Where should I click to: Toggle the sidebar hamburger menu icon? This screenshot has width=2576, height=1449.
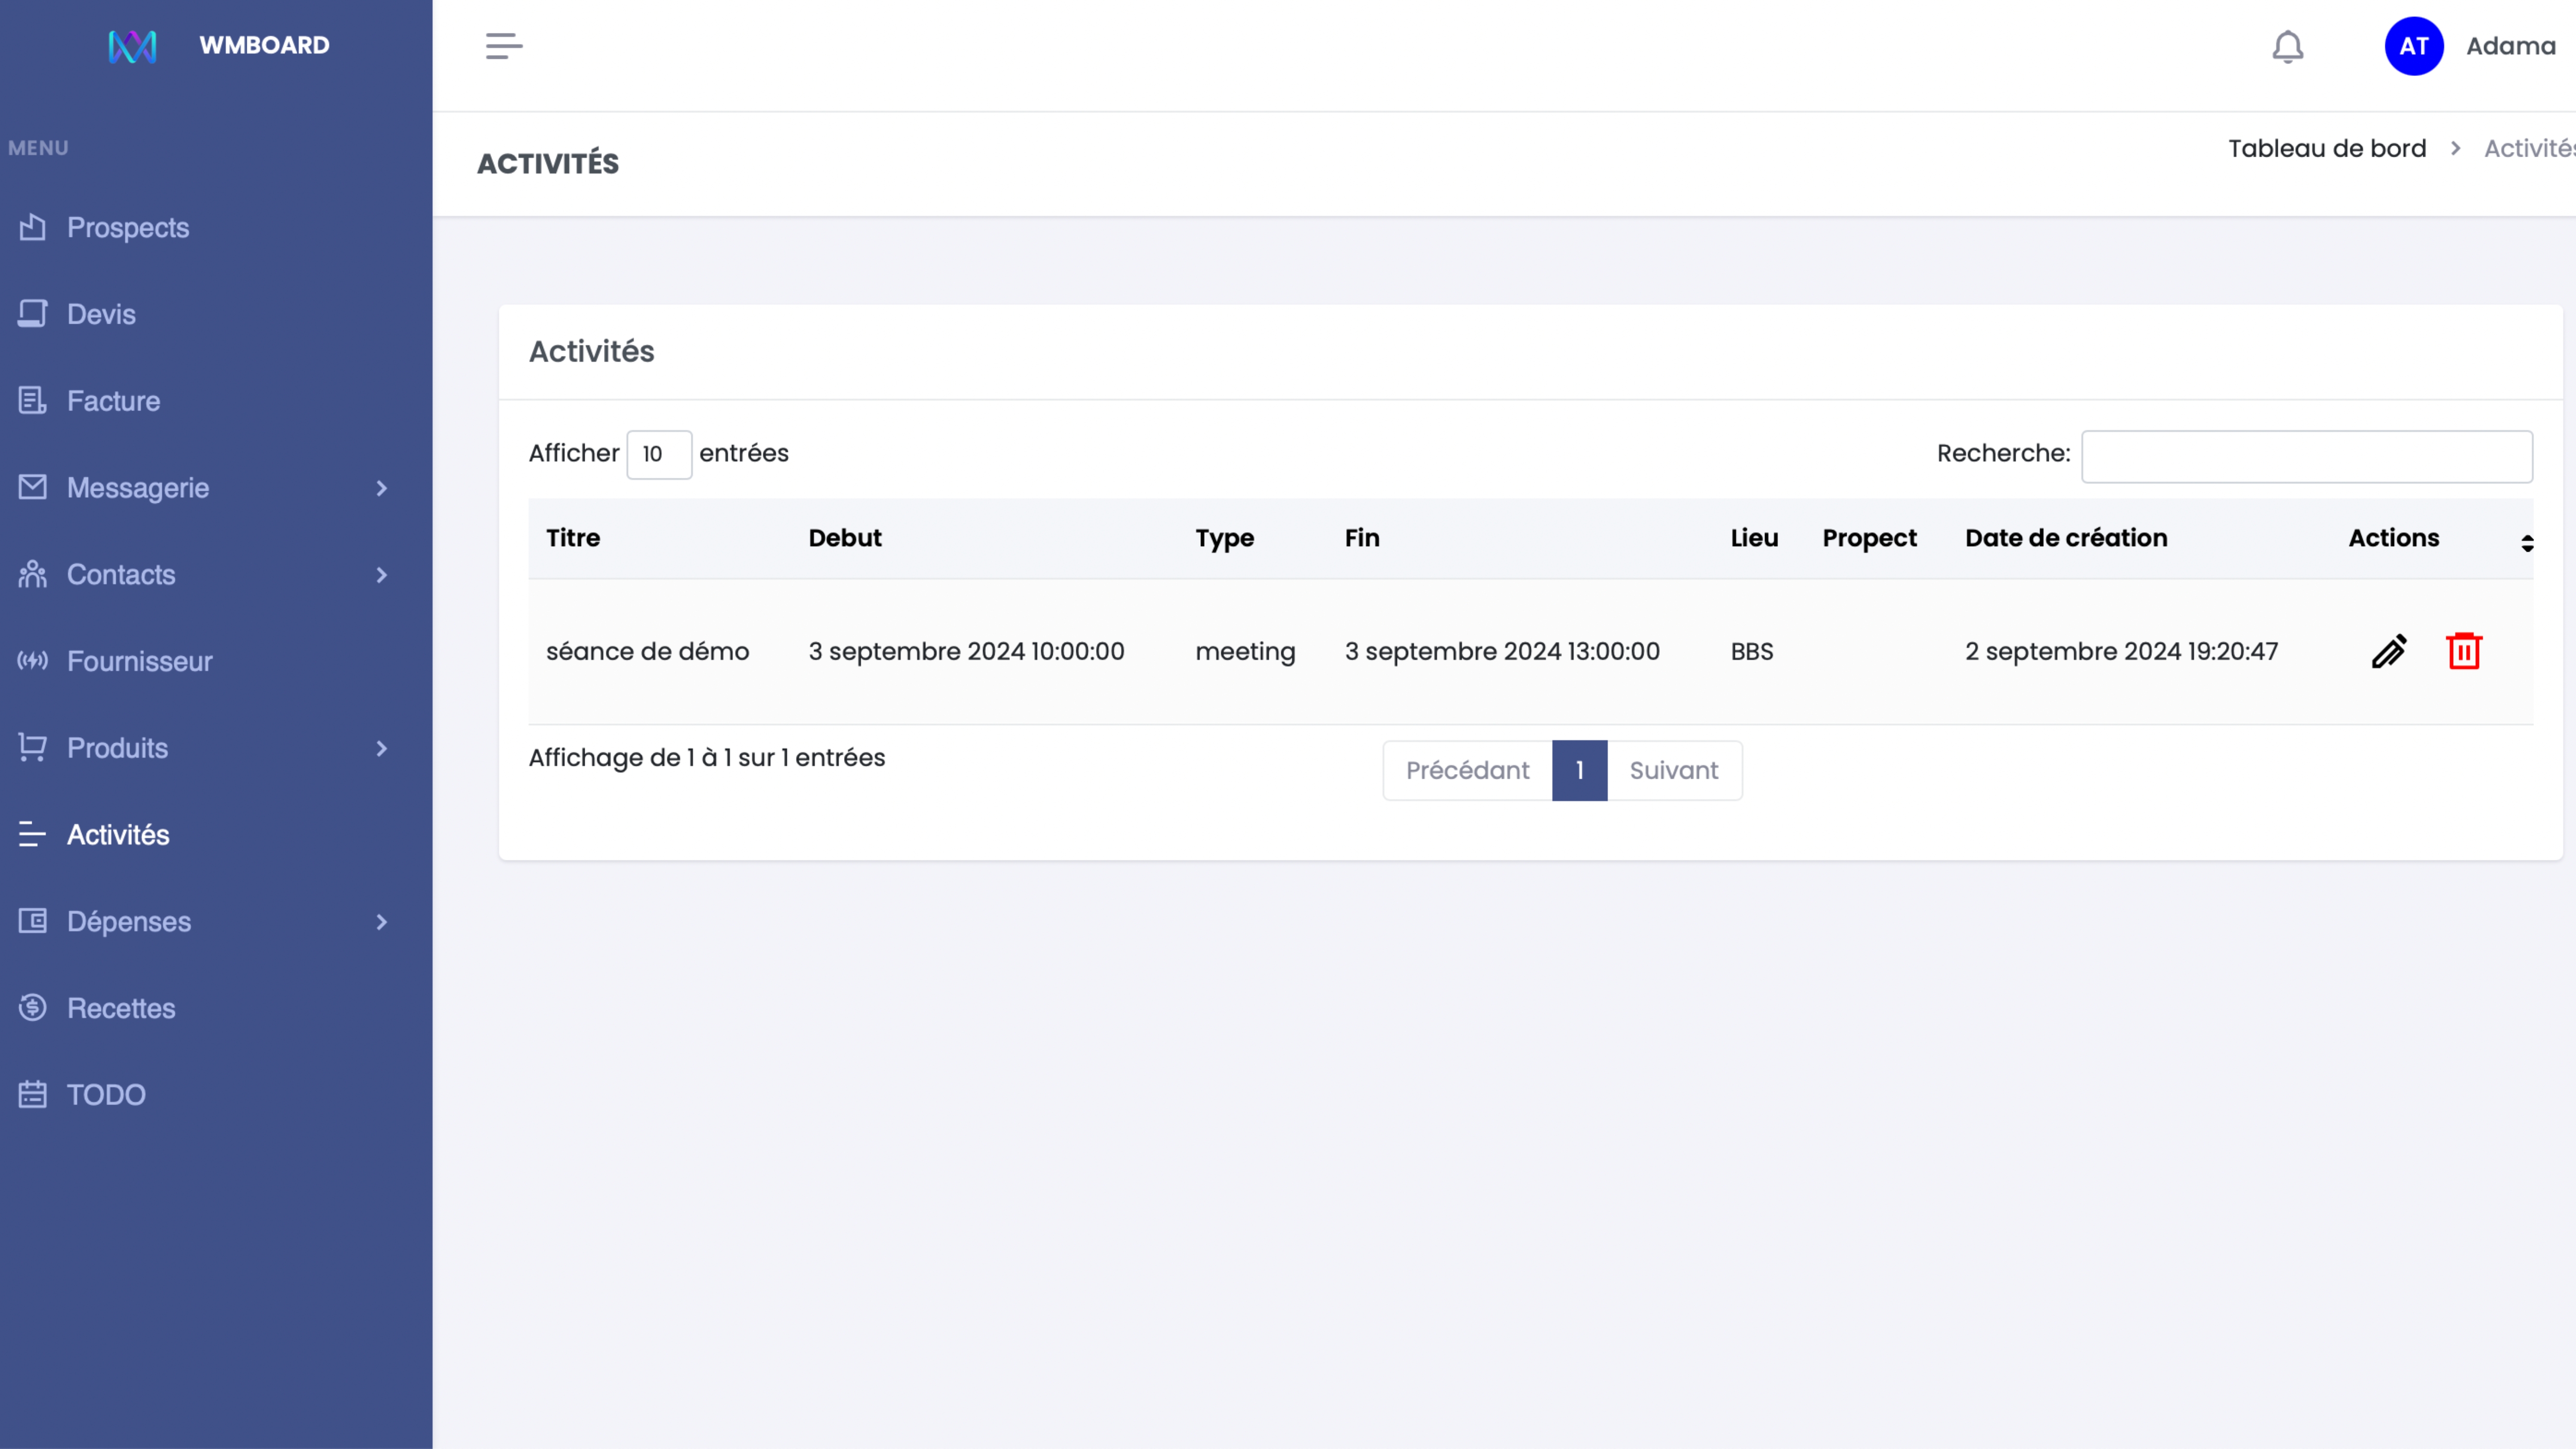click(x=504, y=46)
